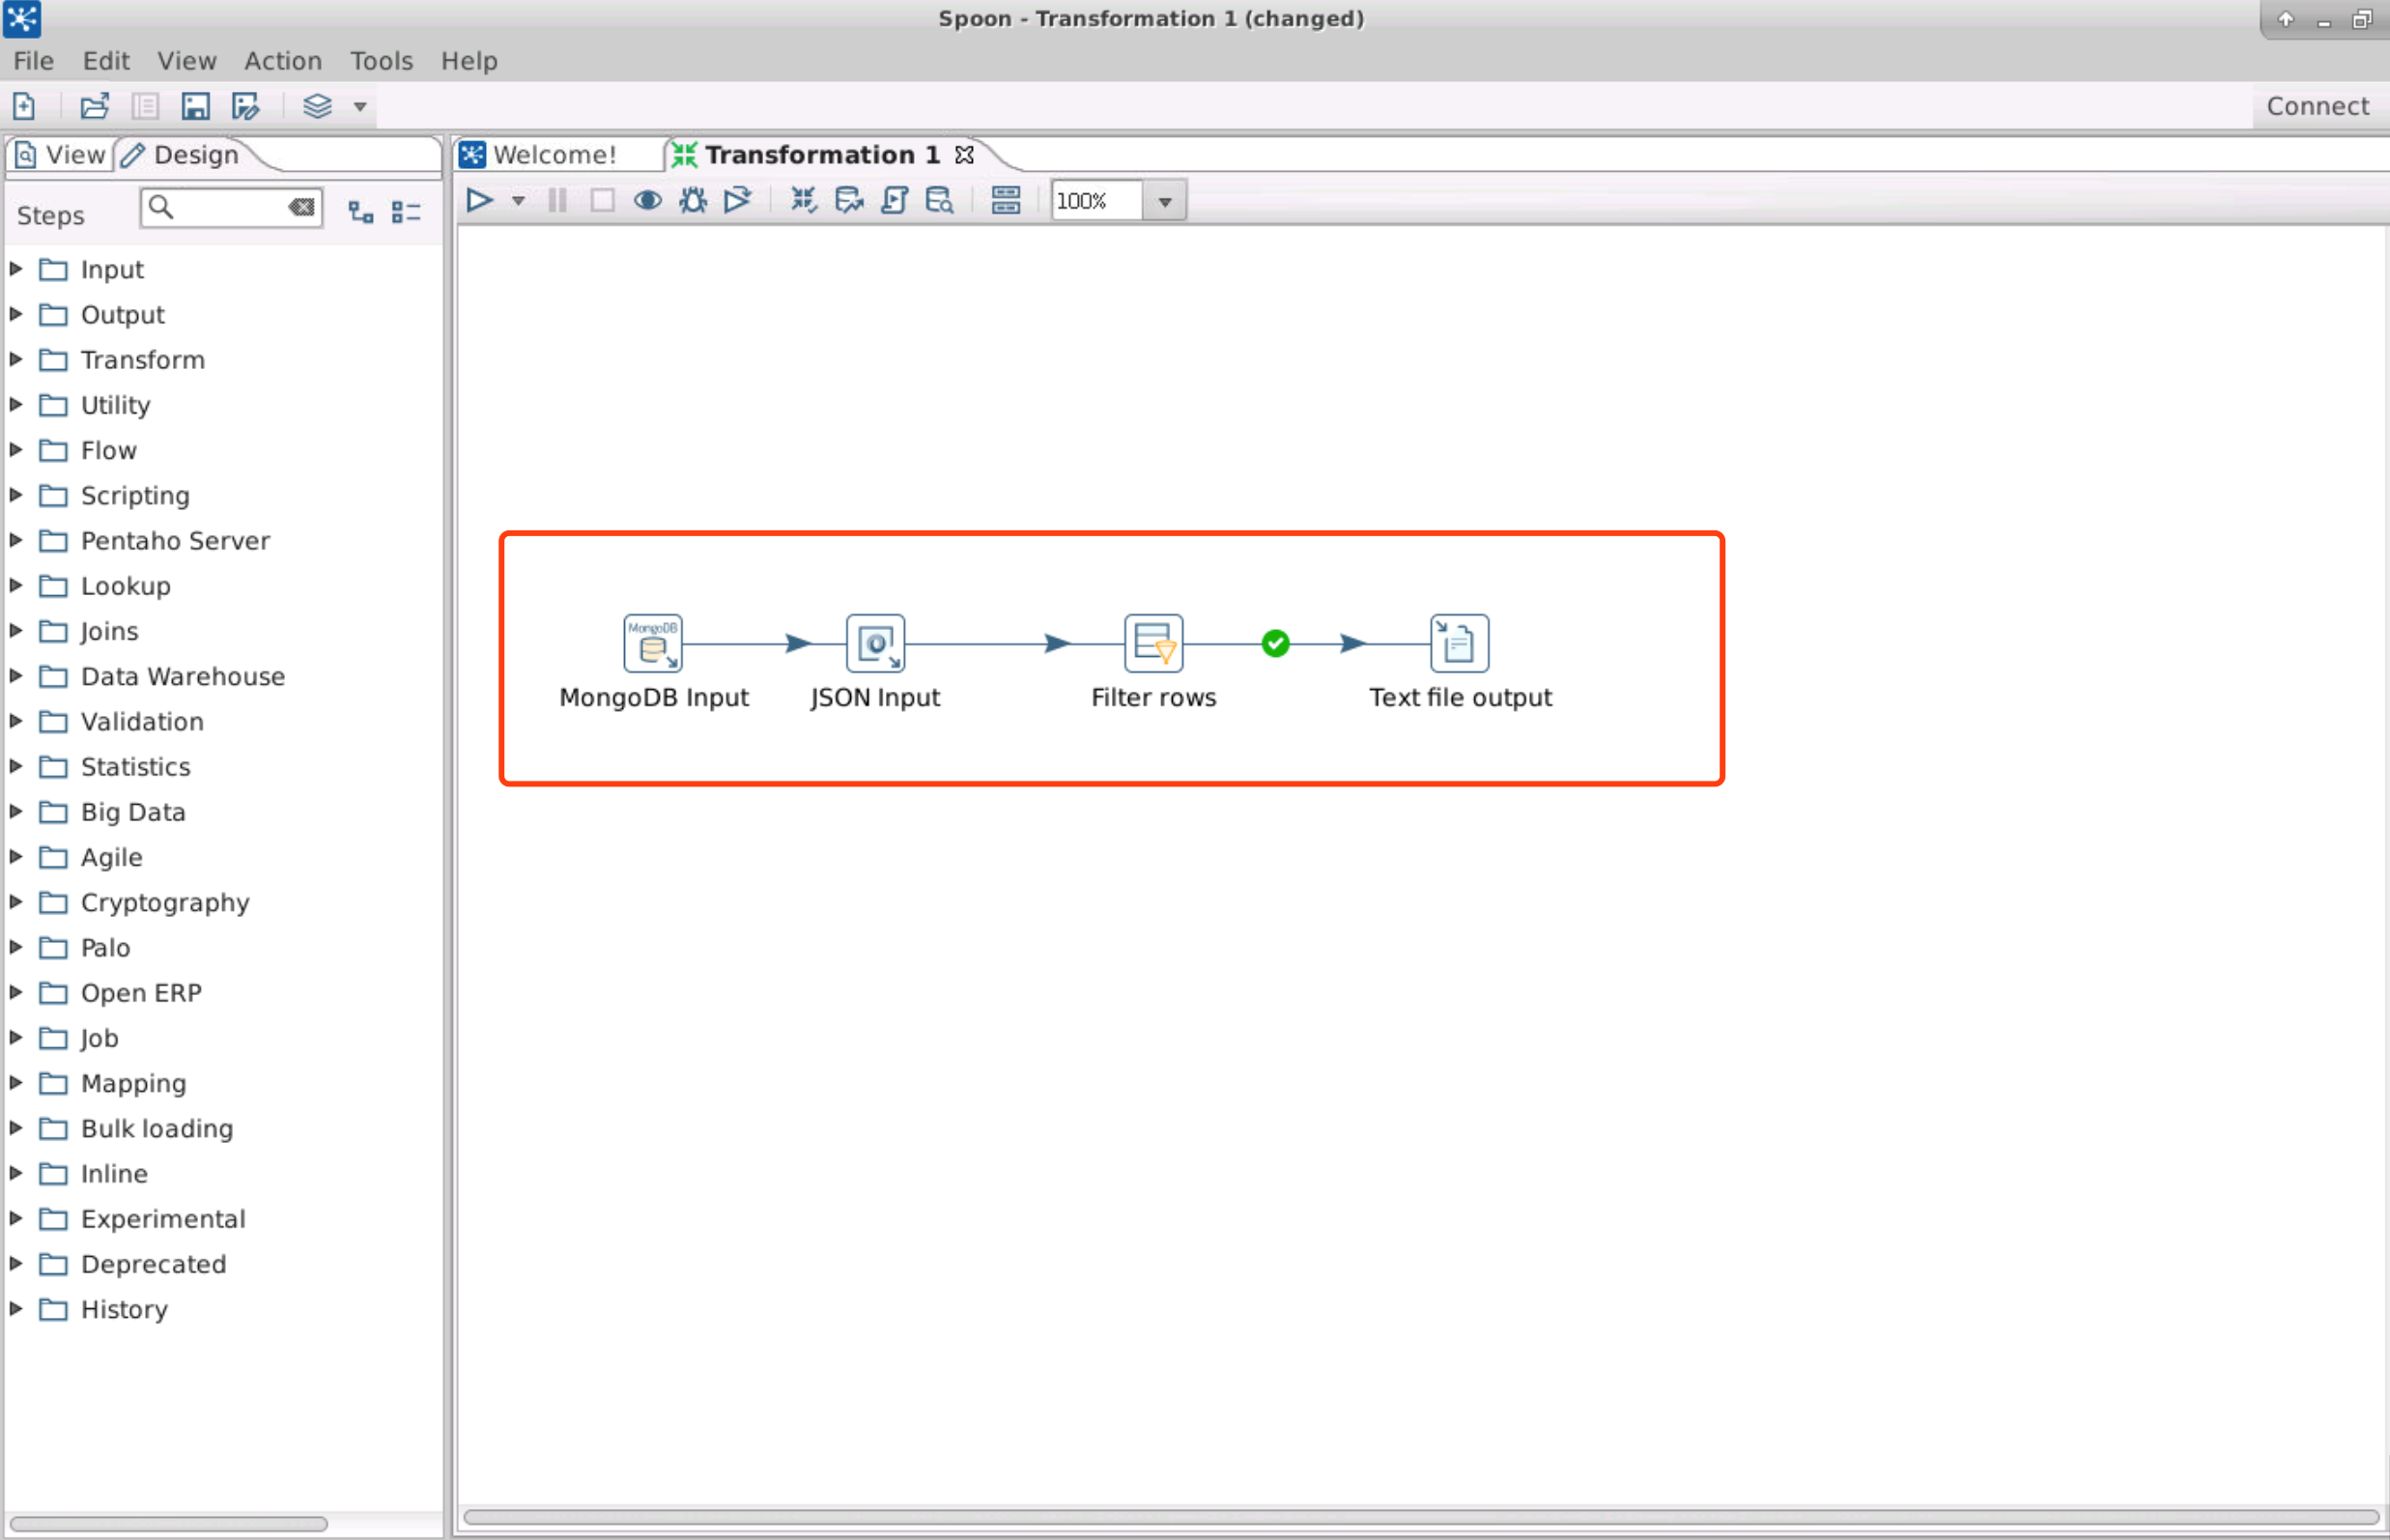
Task: Select the JSON Input step
Action: point(875,643)
